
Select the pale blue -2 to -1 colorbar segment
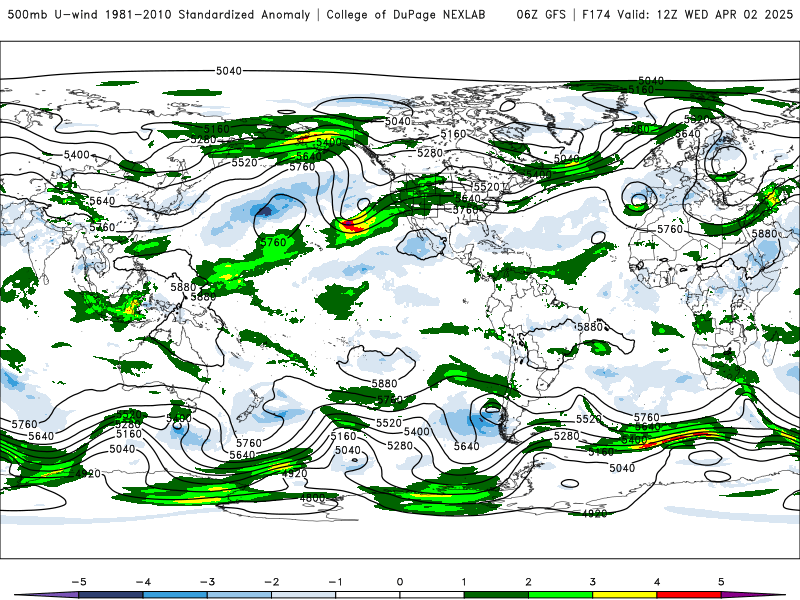click(304, 595)
